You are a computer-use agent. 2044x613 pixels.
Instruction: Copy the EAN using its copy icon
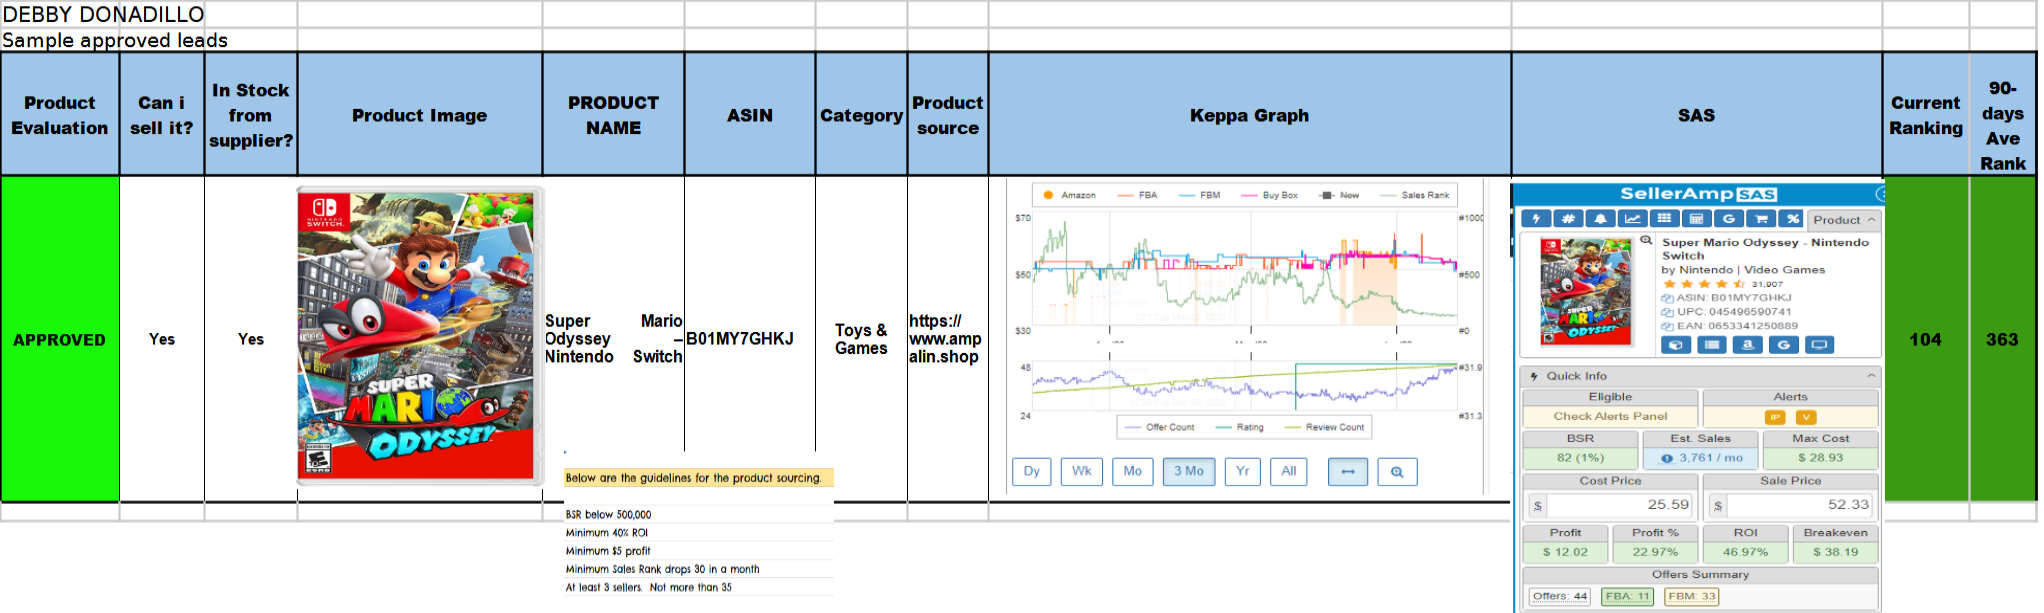pos(1667,326)
